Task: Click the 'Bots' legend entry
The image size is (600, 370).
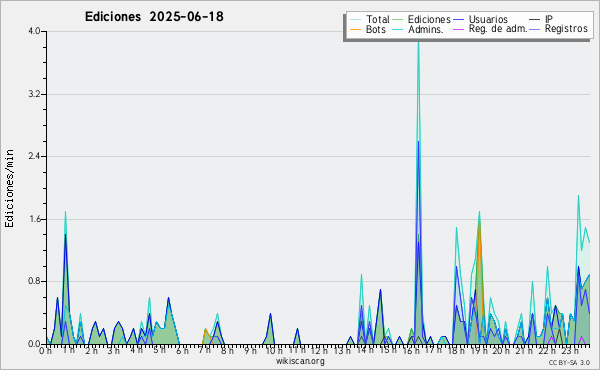Action: coord(376,29)
